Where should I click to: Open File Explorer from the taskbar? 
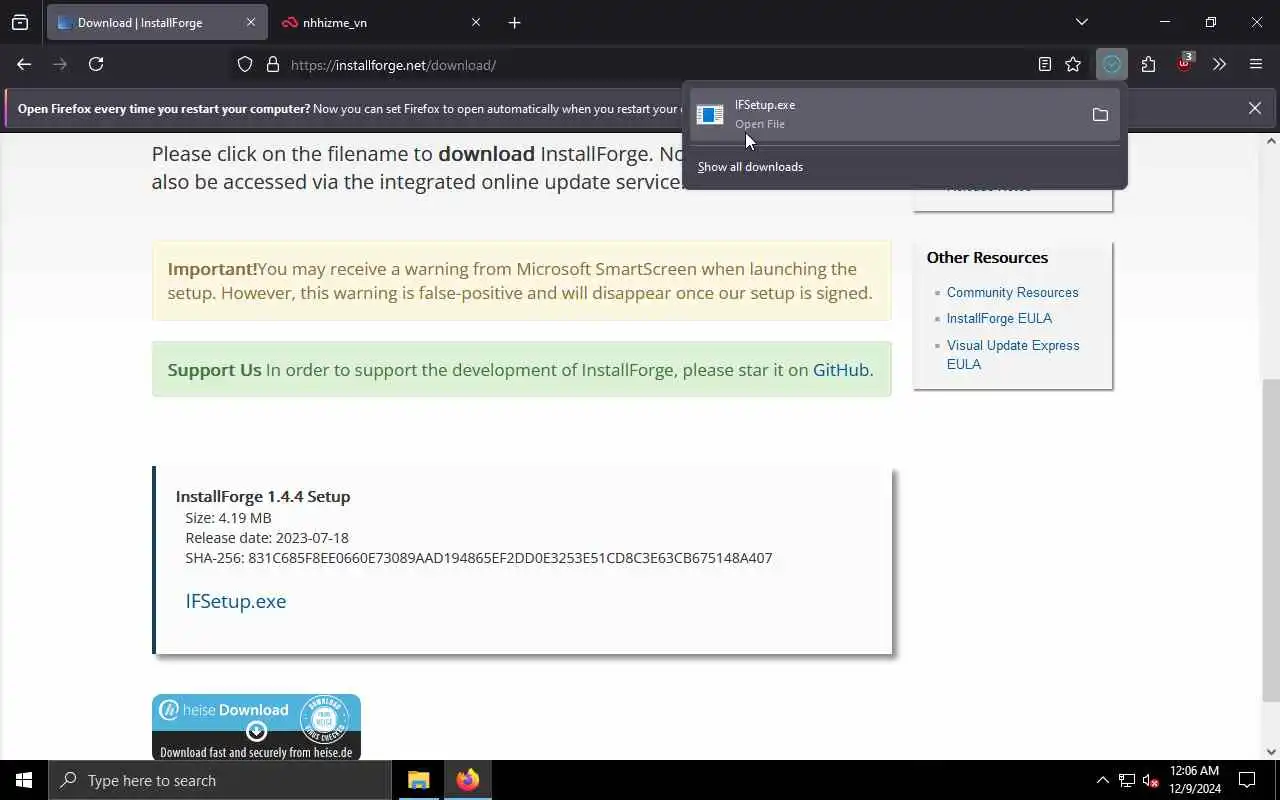(419, 780)
